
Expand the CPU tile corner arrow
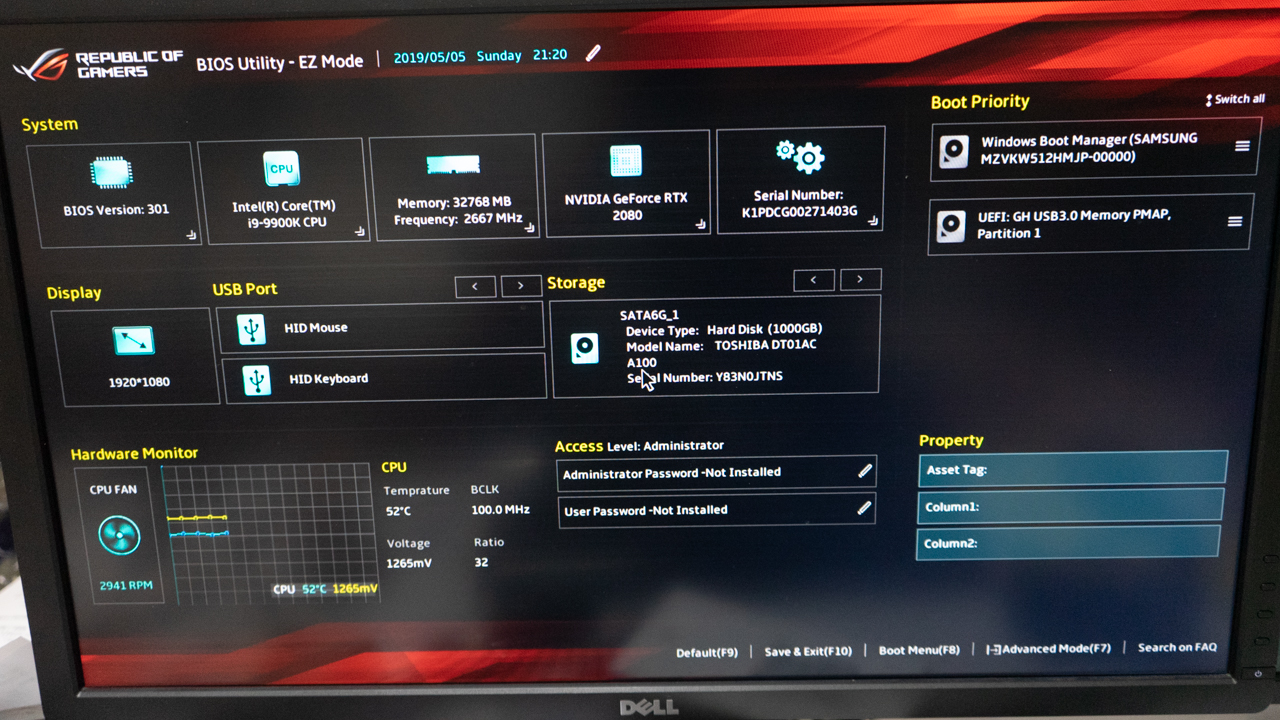click(x=359, y=232)
